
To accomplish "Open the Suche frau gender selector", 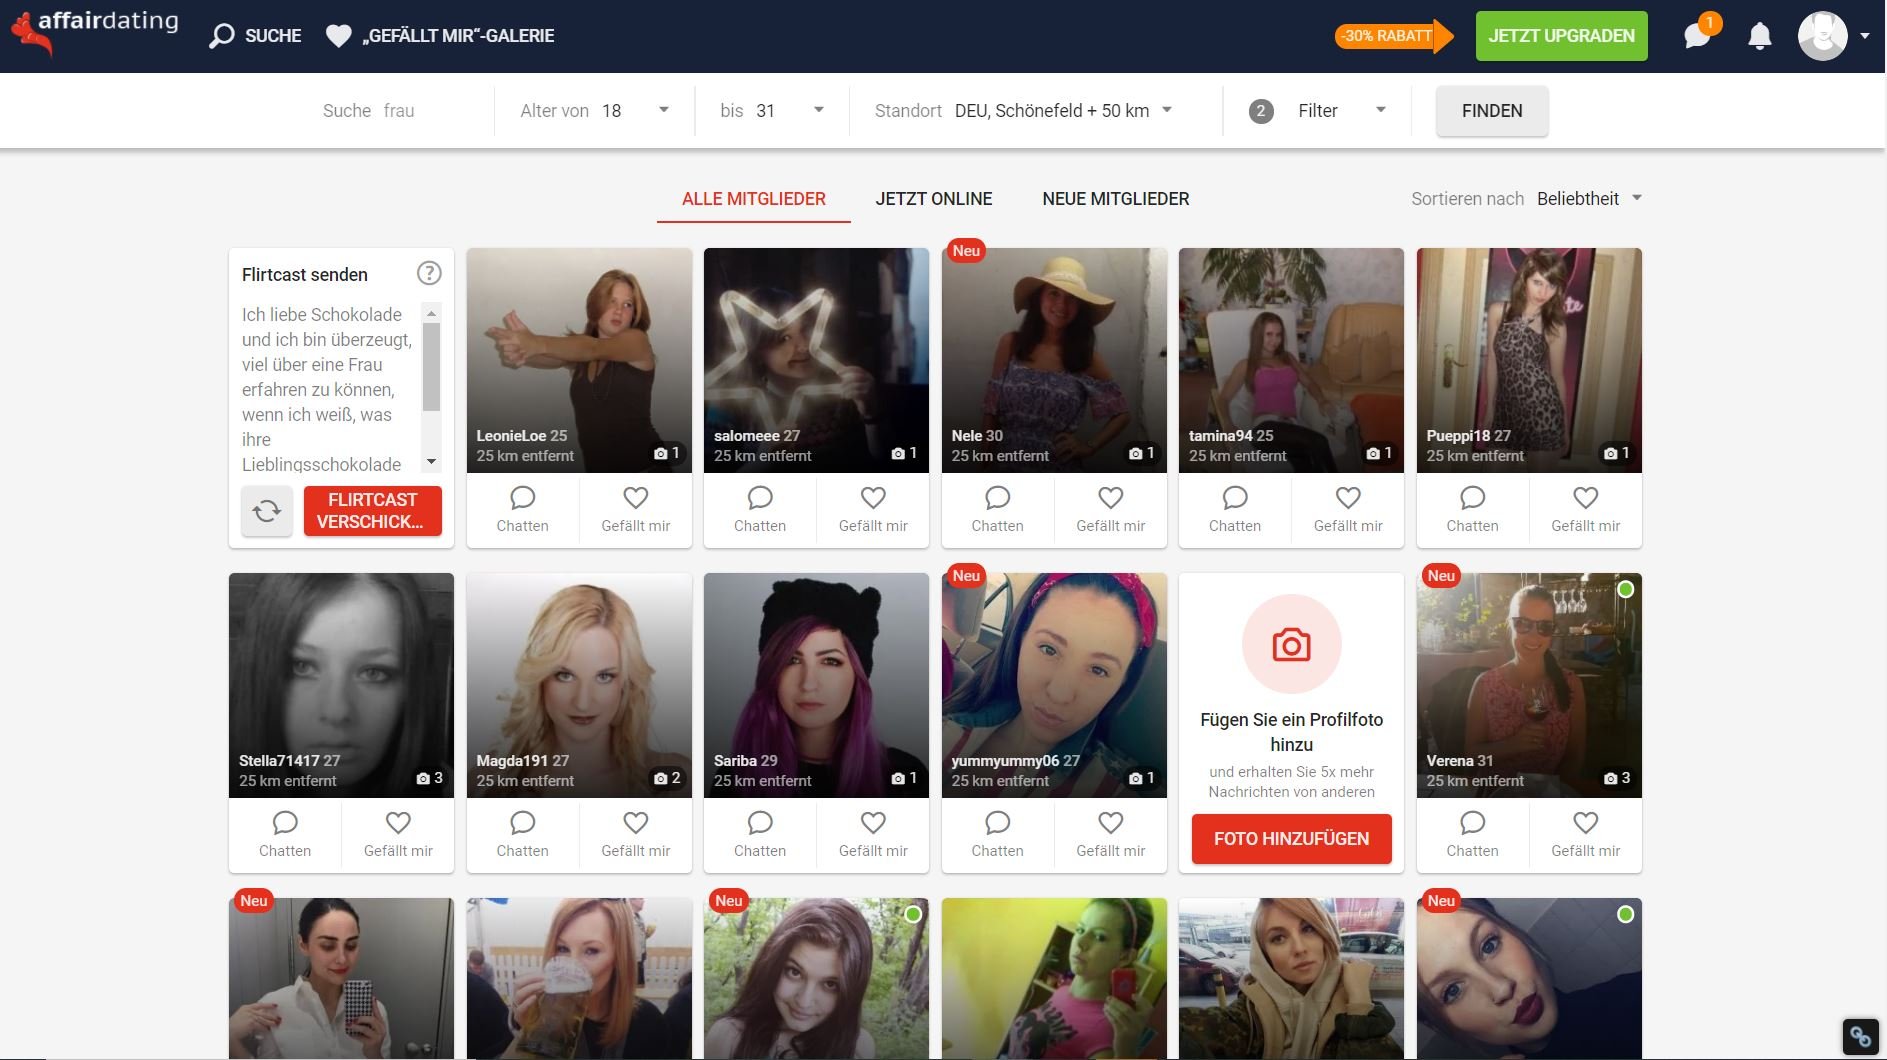I will 368,111.
